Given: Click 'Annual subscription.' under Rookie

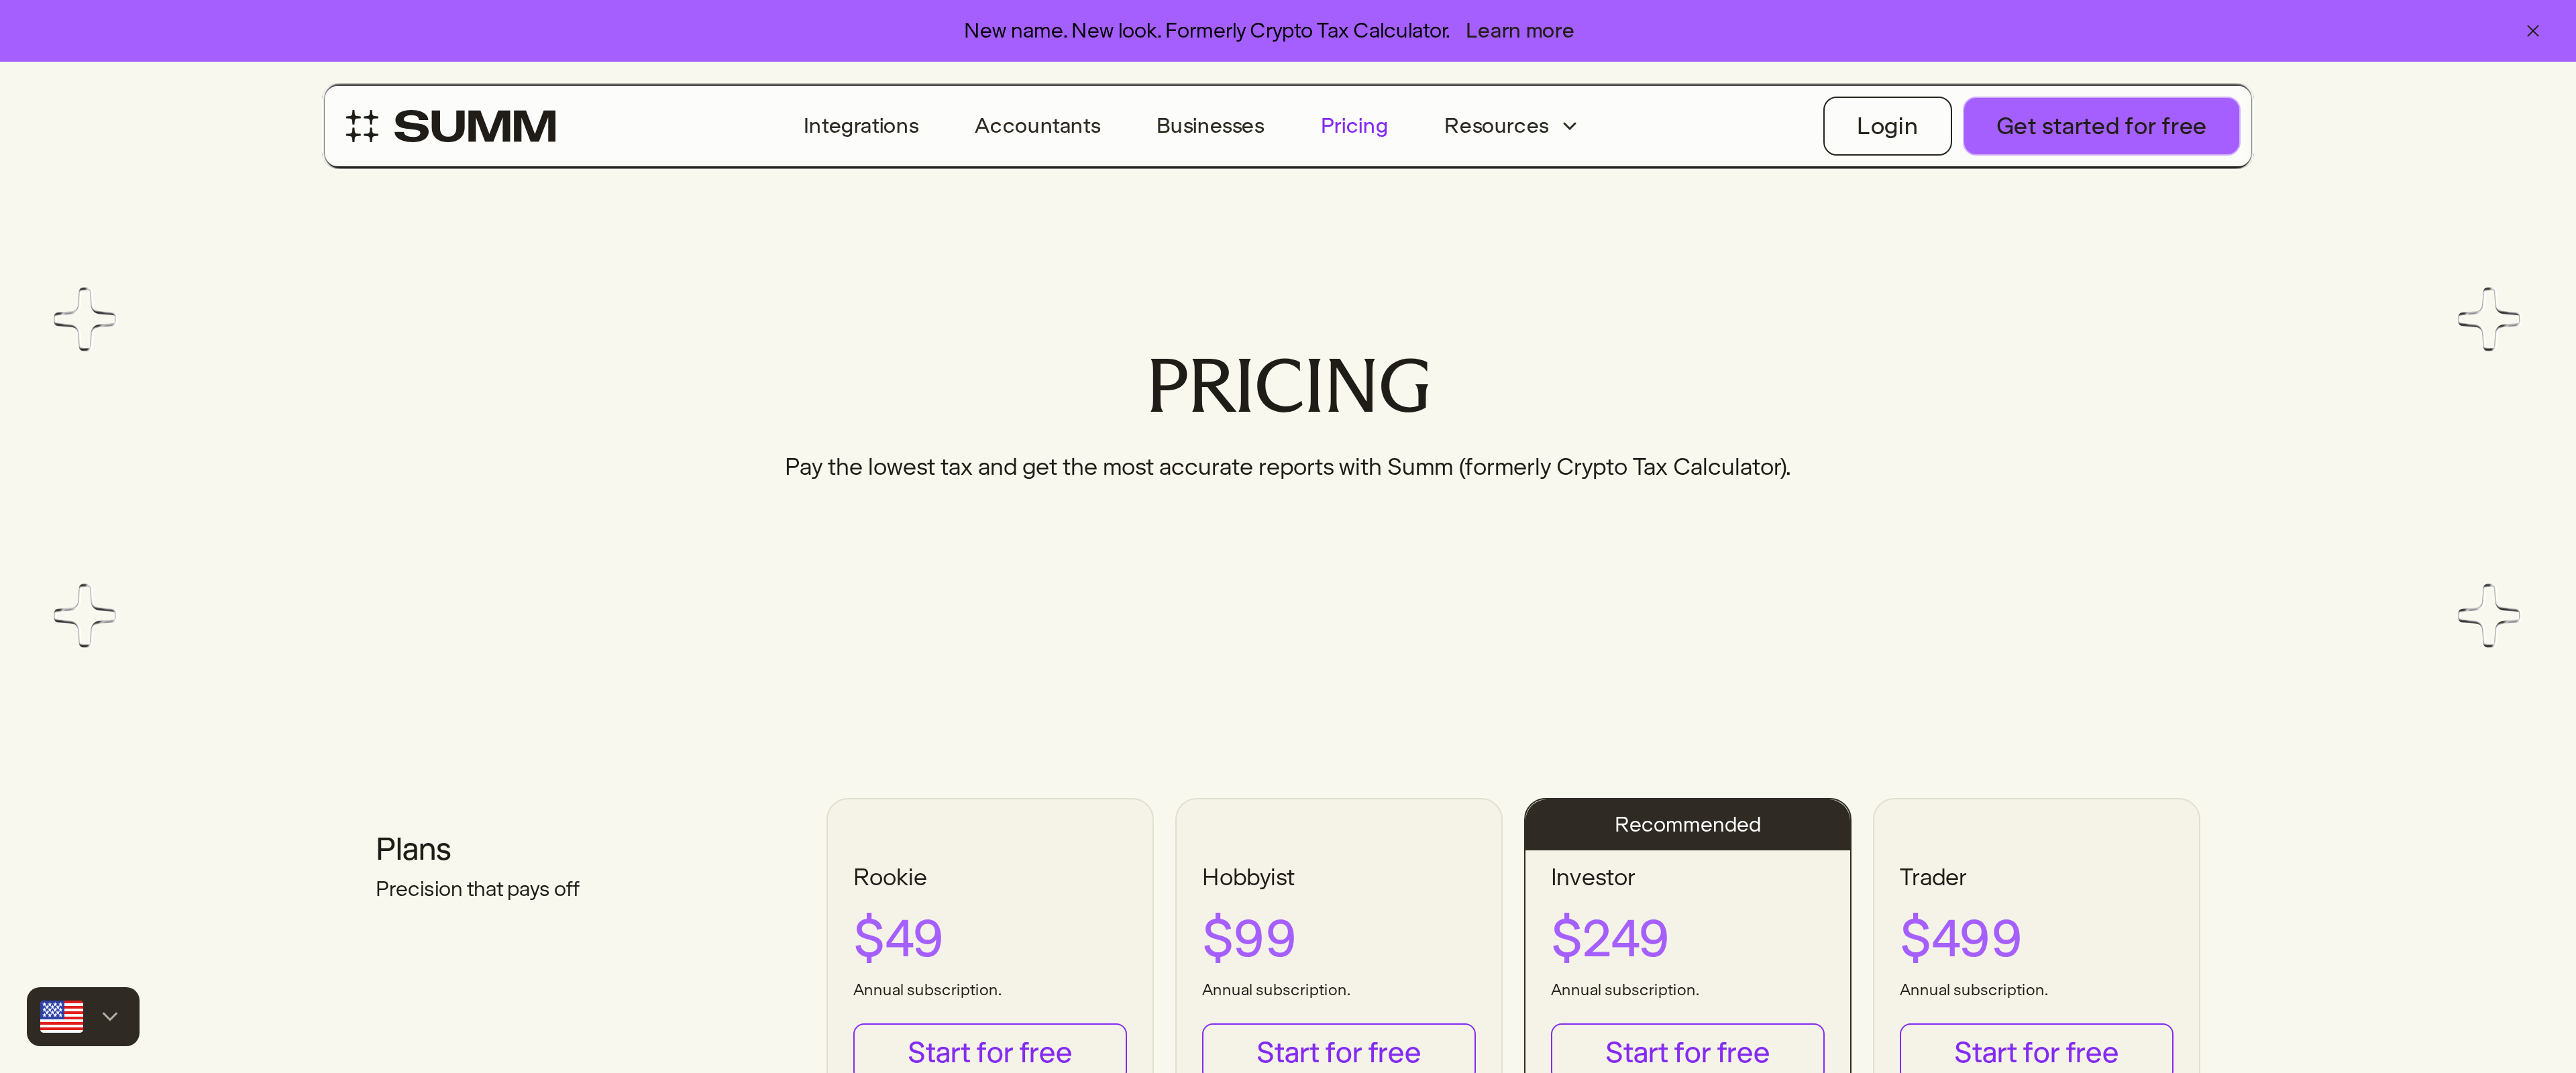Looking at the screenshot, I should [x=926, y=989].
